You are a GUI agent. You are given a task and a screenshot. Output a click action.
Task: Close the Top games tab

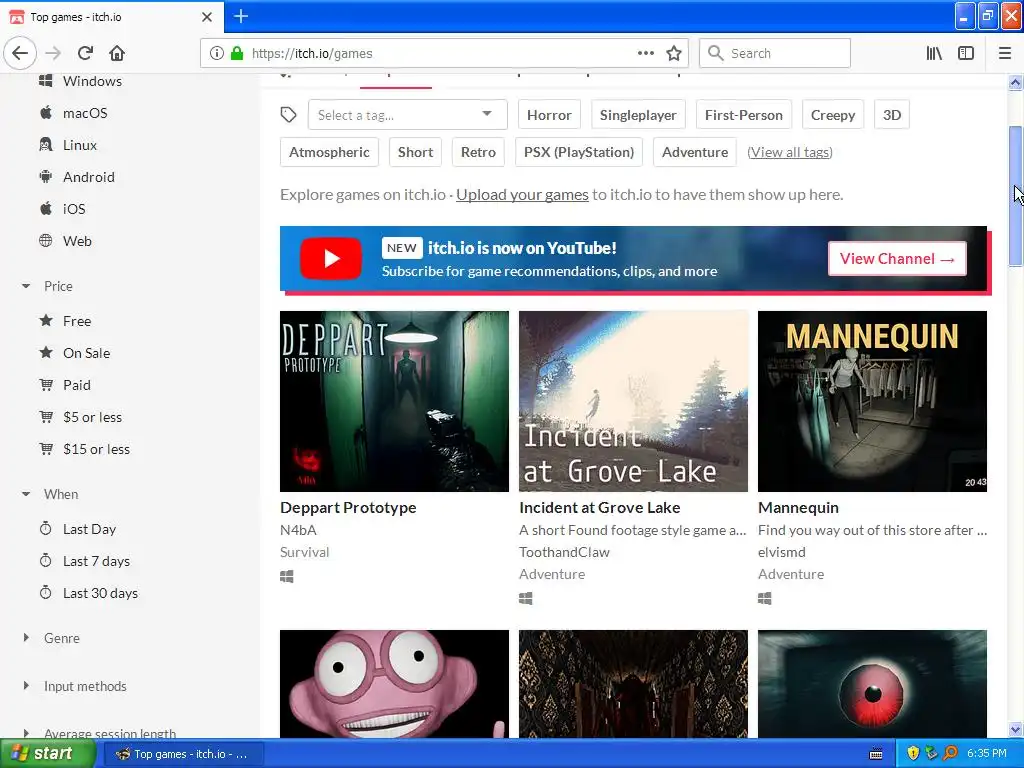(207, 17)
